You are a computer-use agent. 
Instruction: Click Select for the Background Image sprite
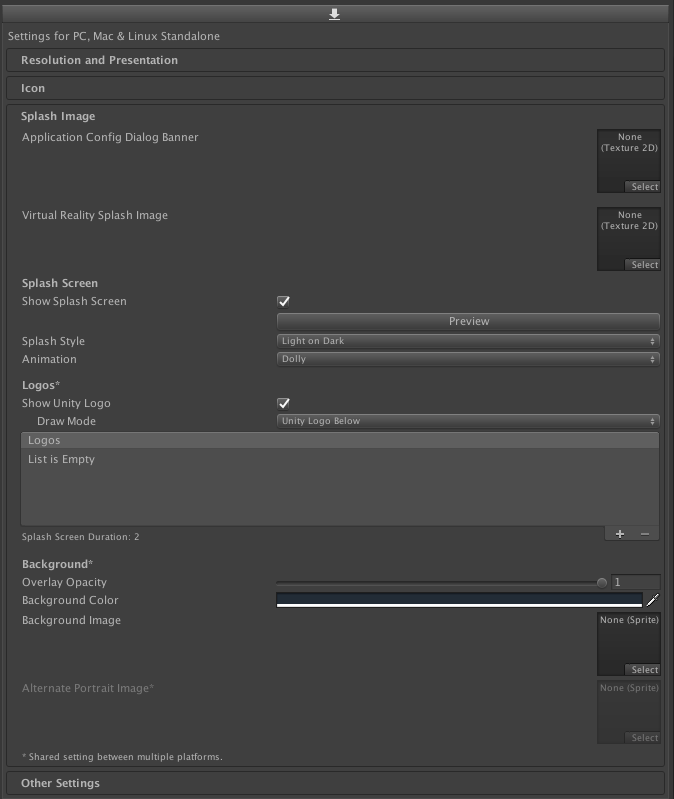pos(643,670)
